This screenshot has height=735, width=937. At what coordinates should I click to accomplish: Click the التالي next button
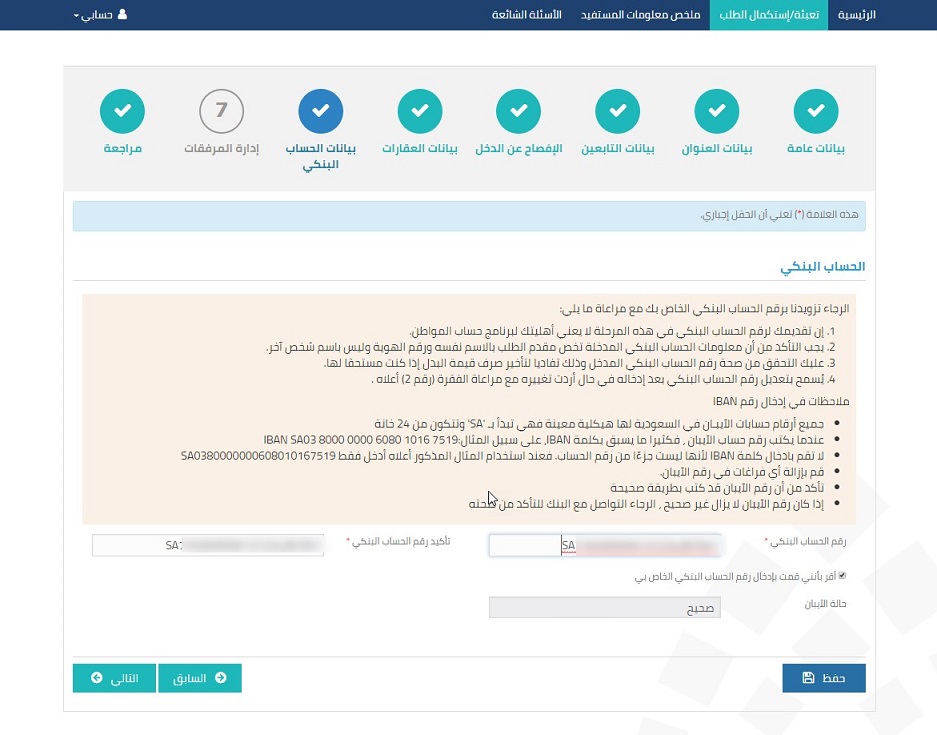click(114, 678)
